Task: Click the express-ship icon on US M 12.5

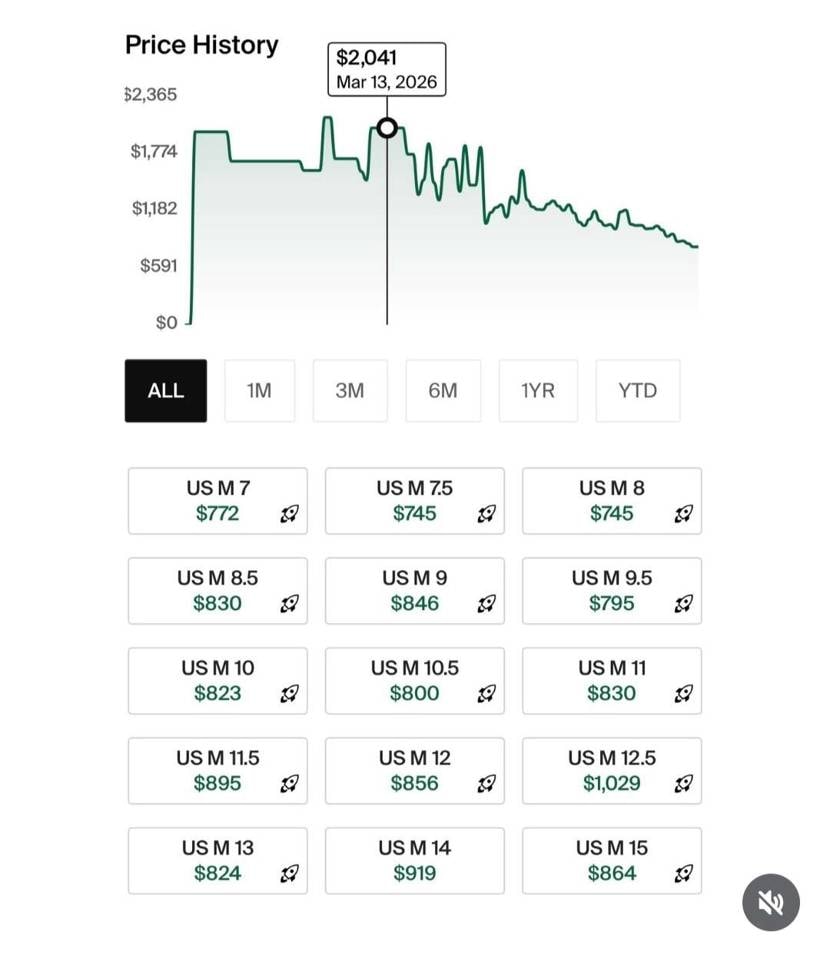Action: tap(684, 784)
